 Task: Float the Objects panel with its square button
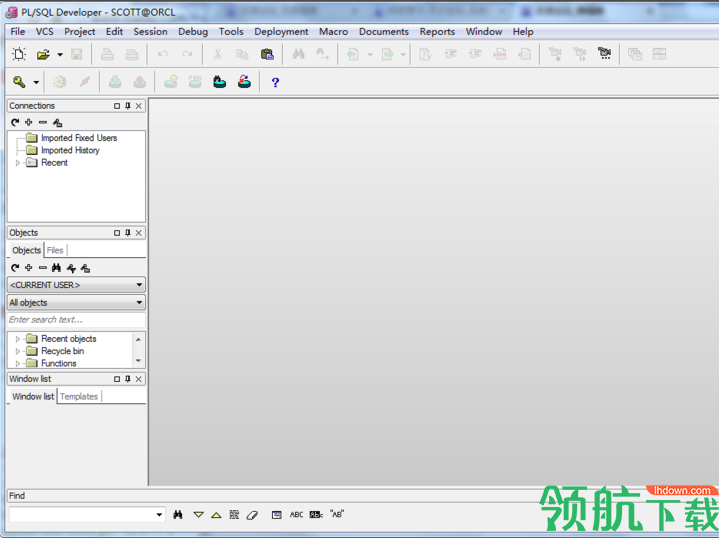(117, 233)
